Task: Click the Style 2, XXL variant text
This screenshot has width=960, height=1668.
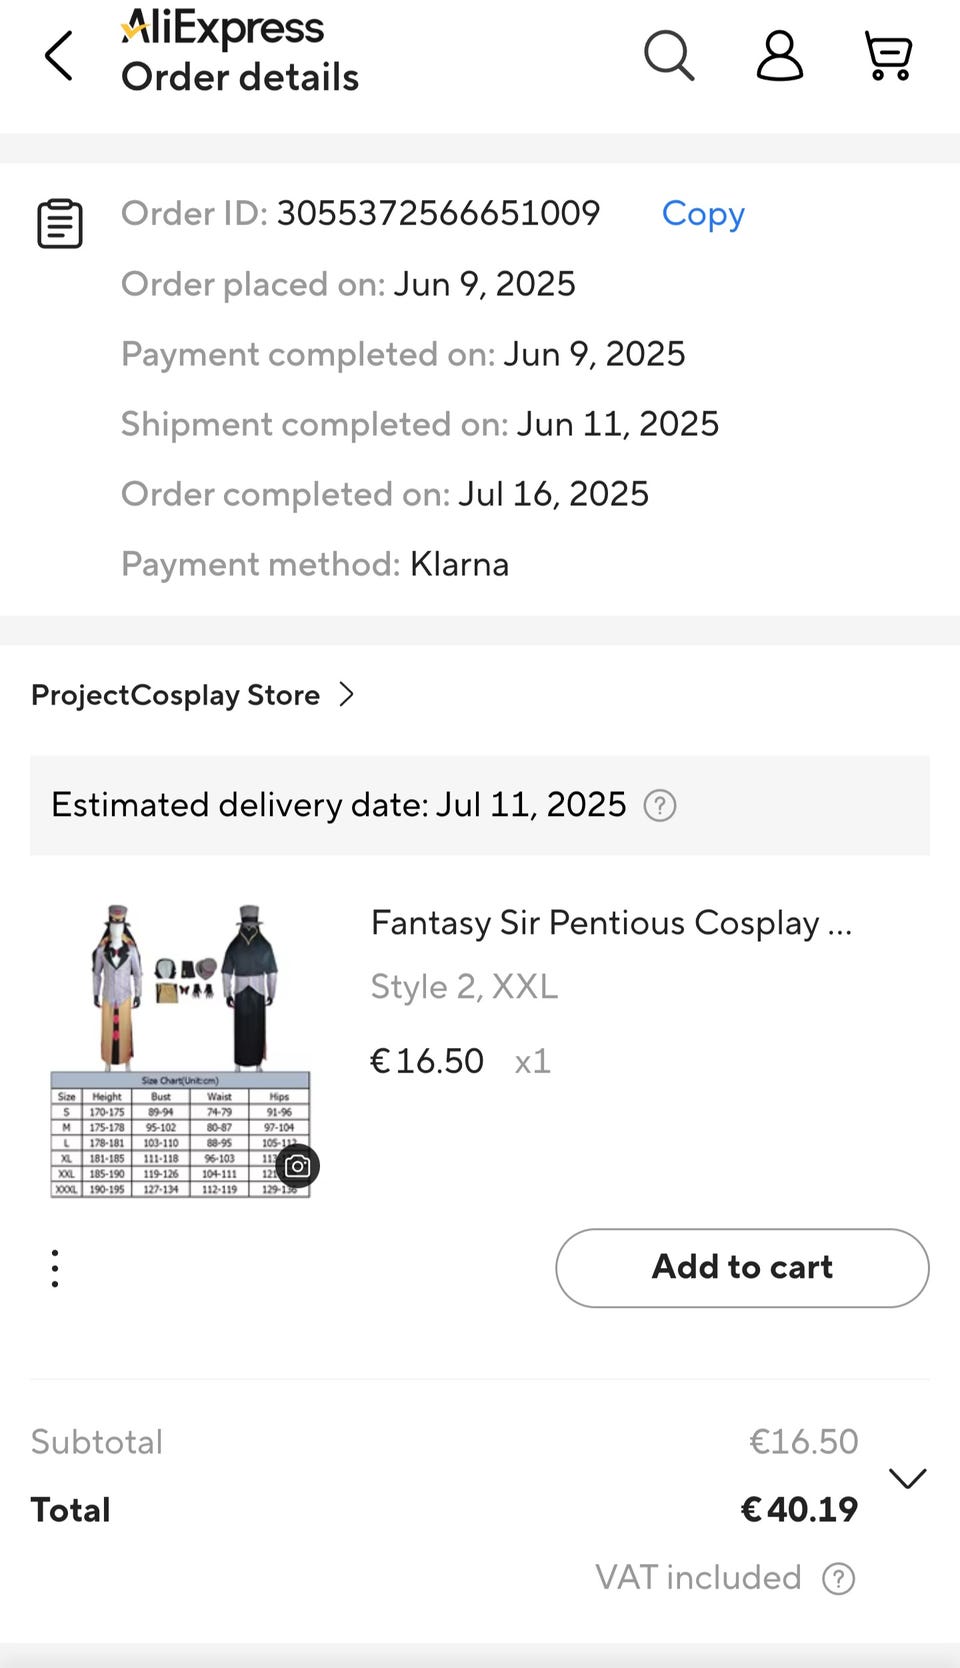Action: click(464, 987)
